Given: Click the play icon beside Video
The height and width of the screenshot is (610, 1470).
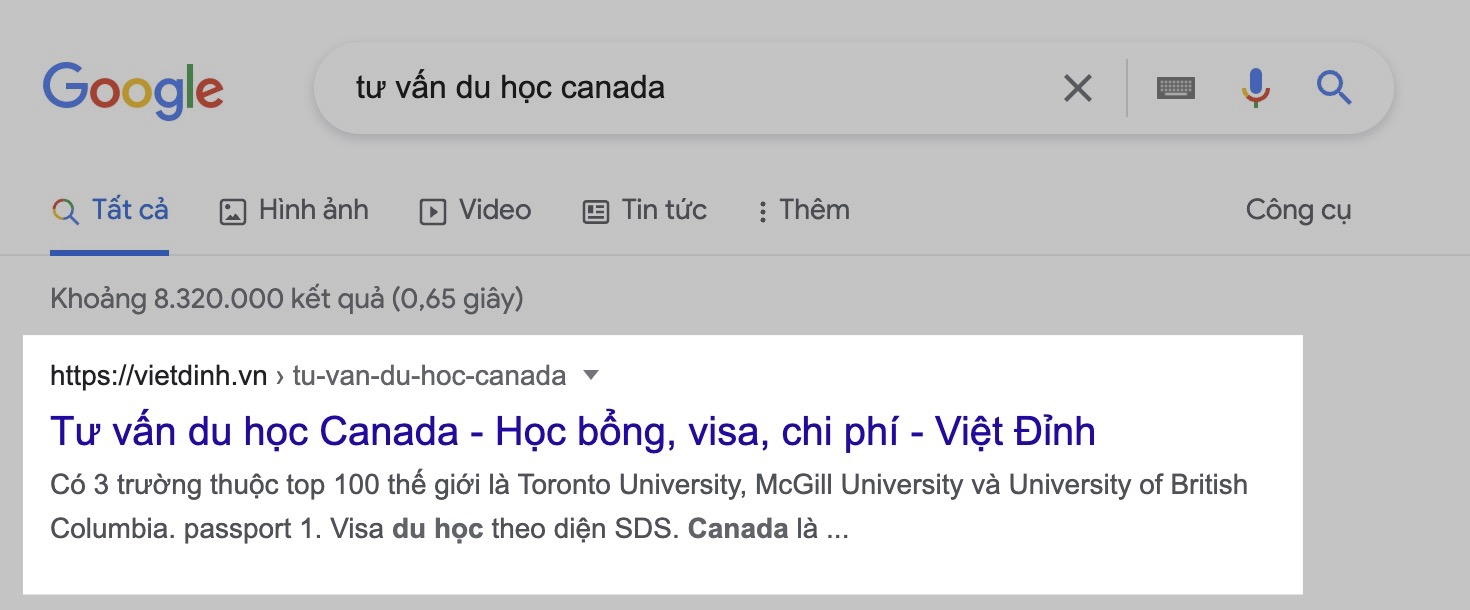Looking at the screenshot, I should tap(432, 212).
